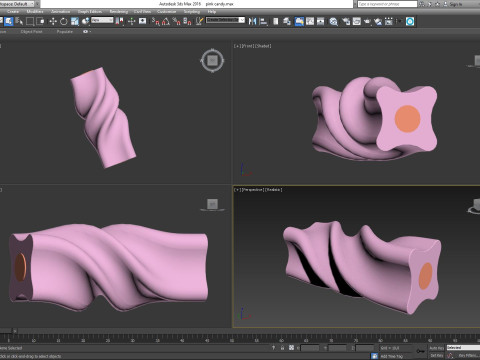480x360 pixels.
Task: Toggle Absolute/Offset transform type-in mode
Action: 291,348
